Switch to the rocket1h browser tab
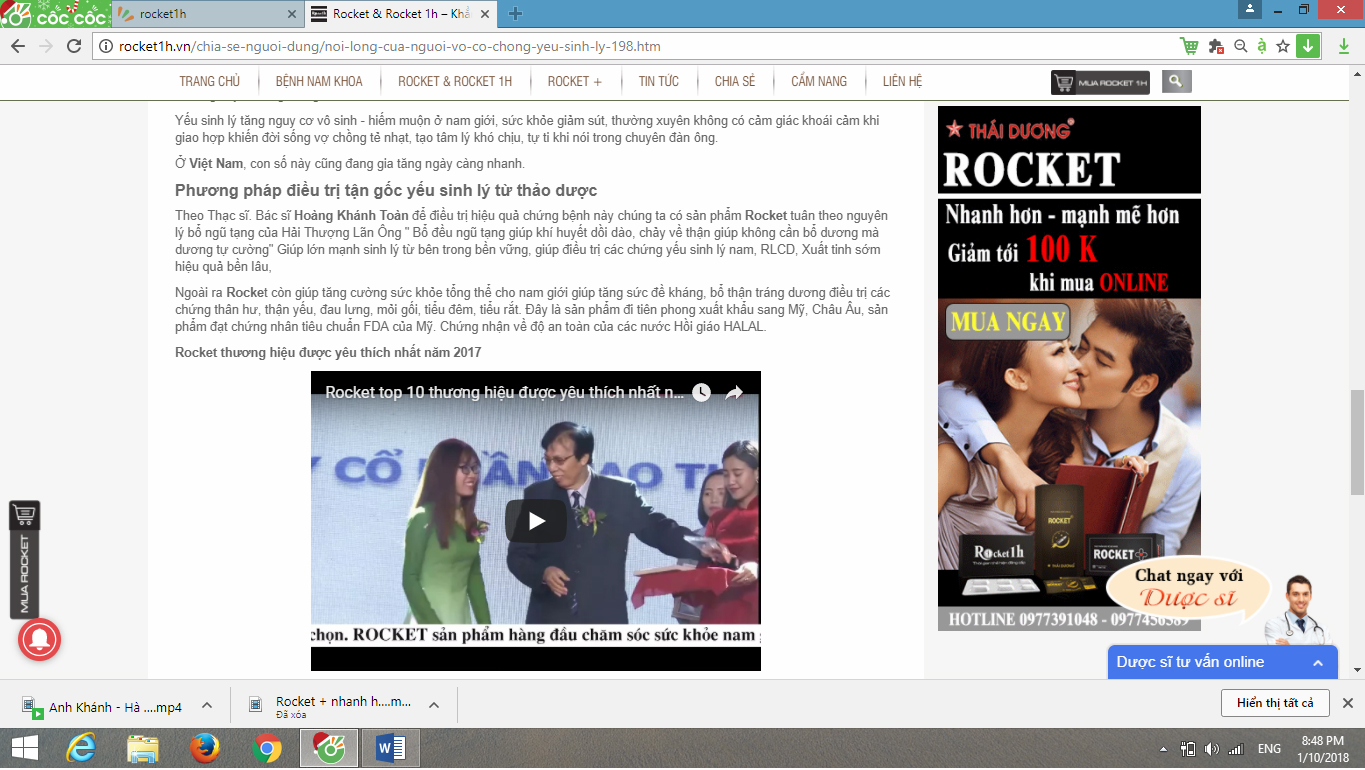The image size is (1365, 770). pyautogui.click(x=205, y=14)
